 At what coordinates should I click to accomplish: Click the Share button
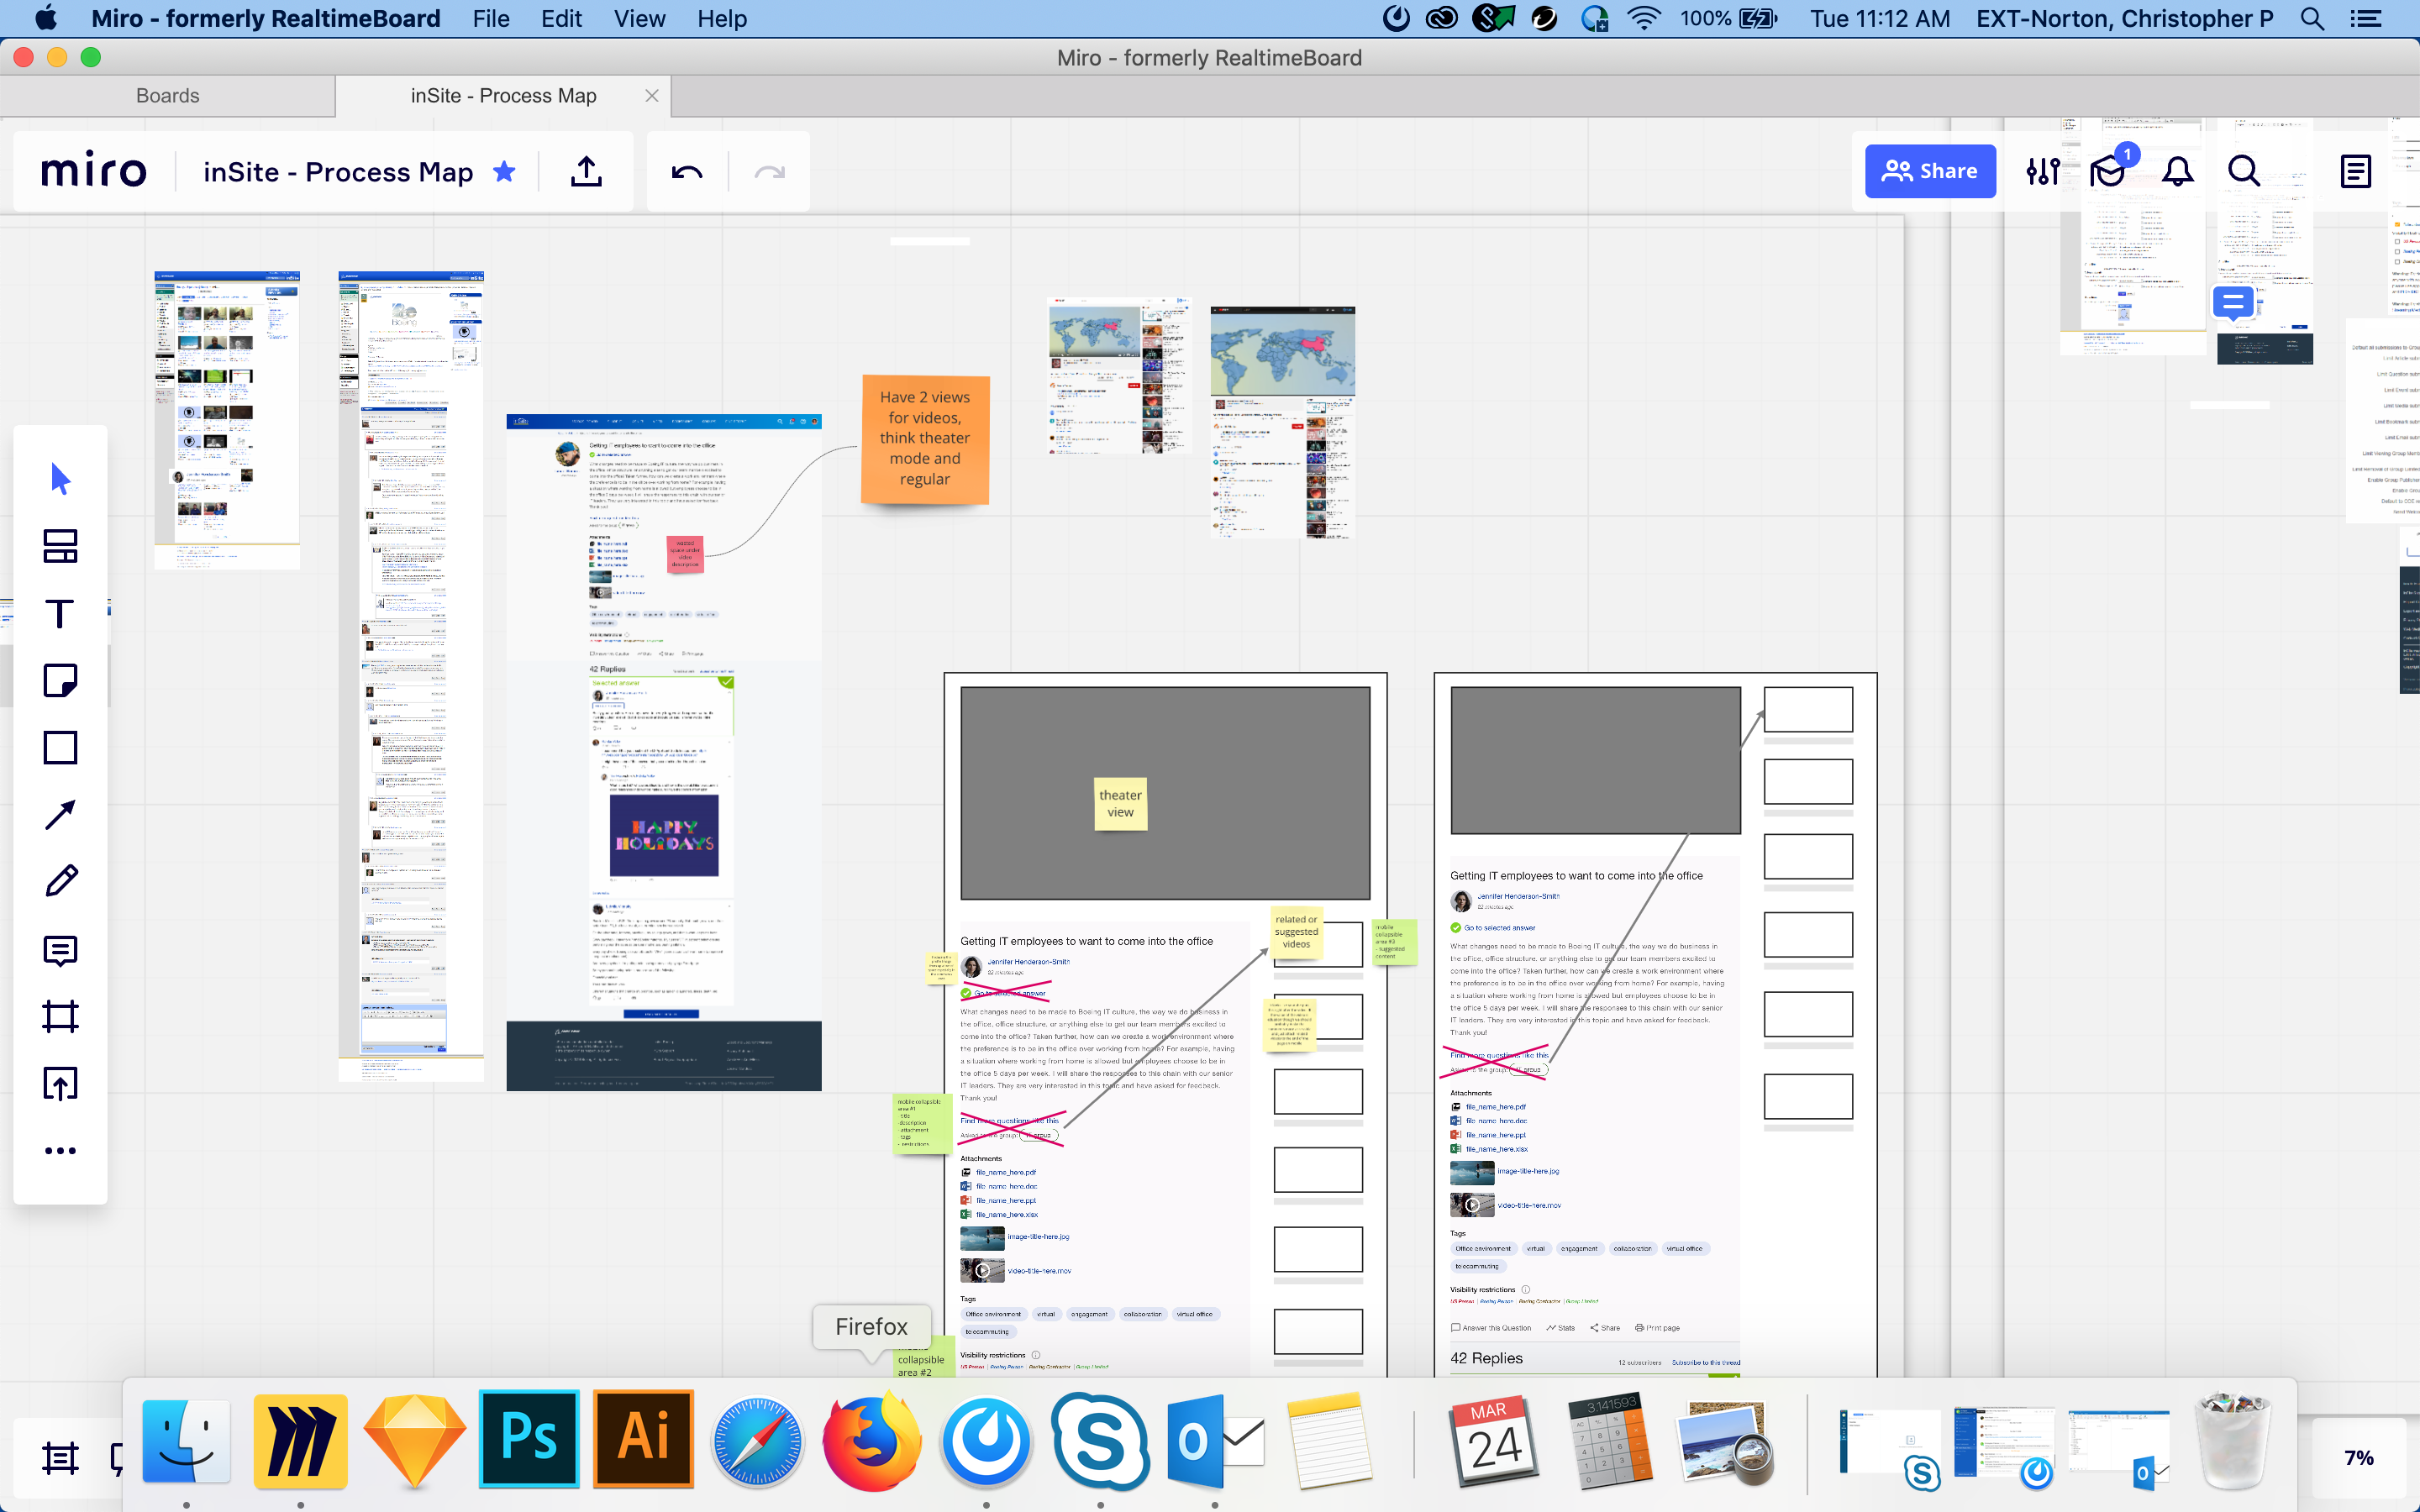pos(1929,171)
